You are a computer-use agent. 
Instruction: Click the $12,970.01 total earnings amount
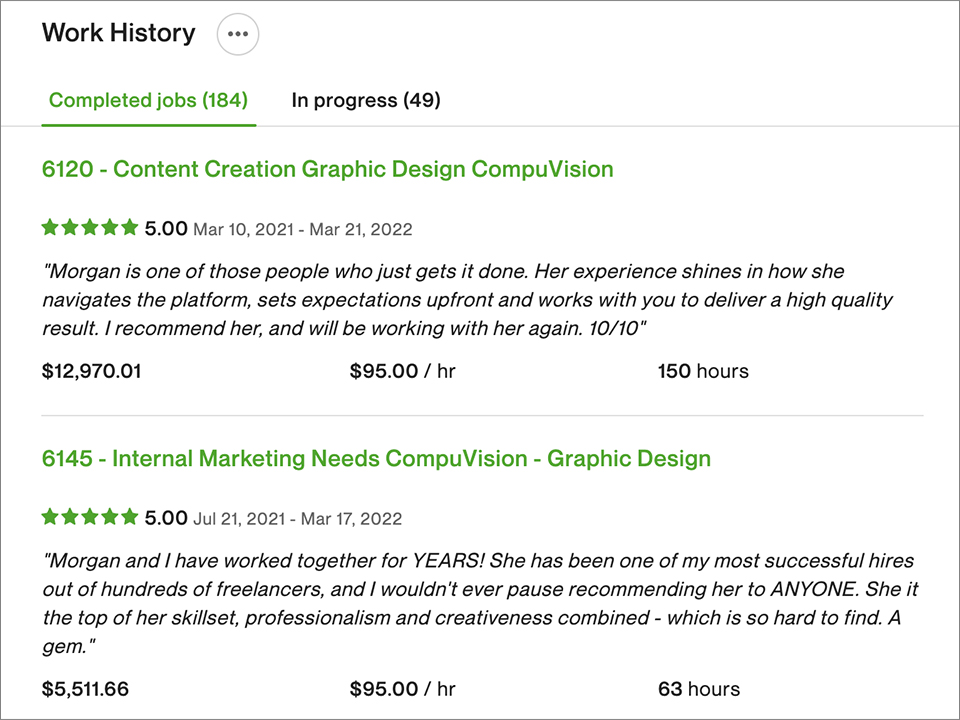coord(91,372)
